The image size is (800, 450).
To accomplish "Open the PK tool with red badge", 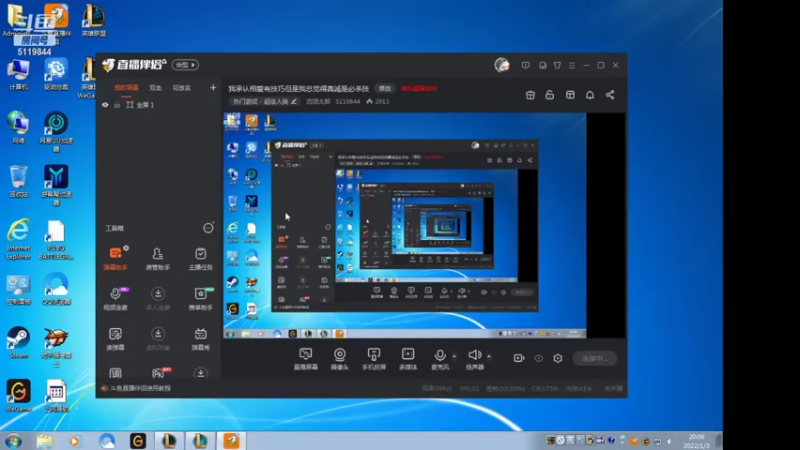I will (x=160, y=372).
